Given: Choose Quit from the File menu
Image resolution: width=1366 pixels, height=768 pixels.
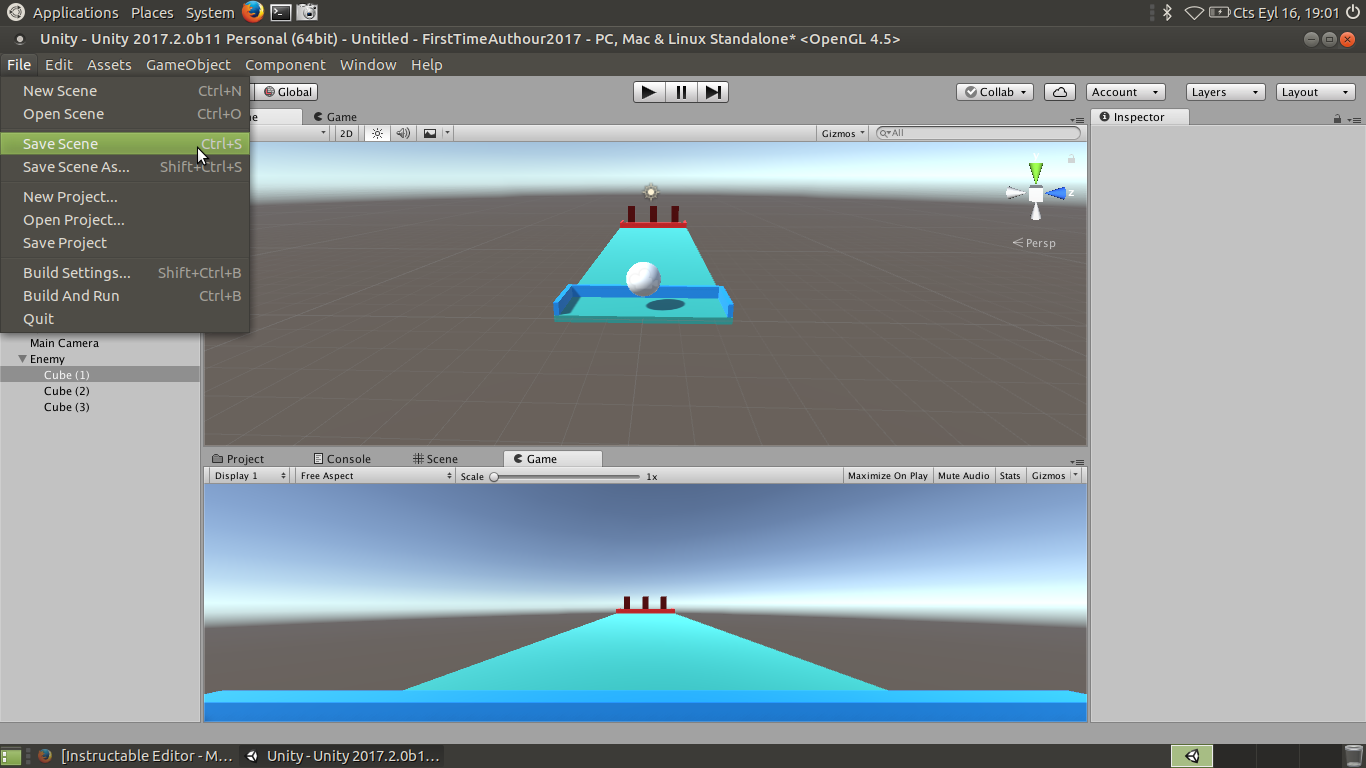Looking at the screenshot, I should click(x=124, y=319).
